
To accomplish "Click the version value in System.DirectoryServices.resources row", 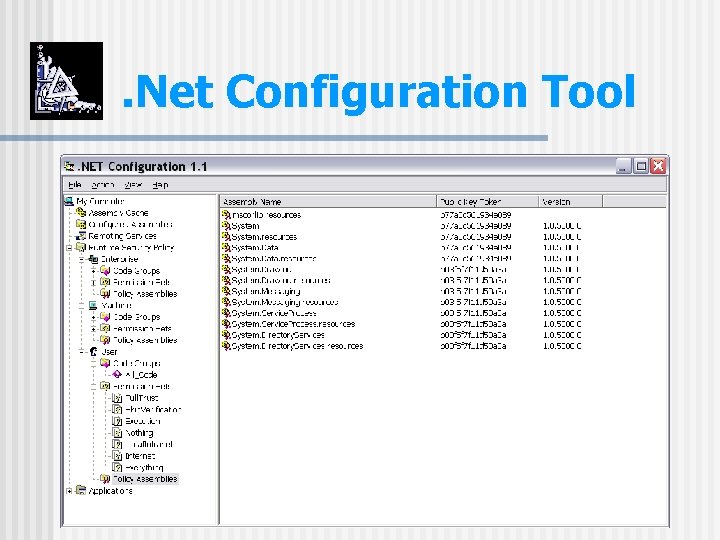I will (x=562, y=346).
